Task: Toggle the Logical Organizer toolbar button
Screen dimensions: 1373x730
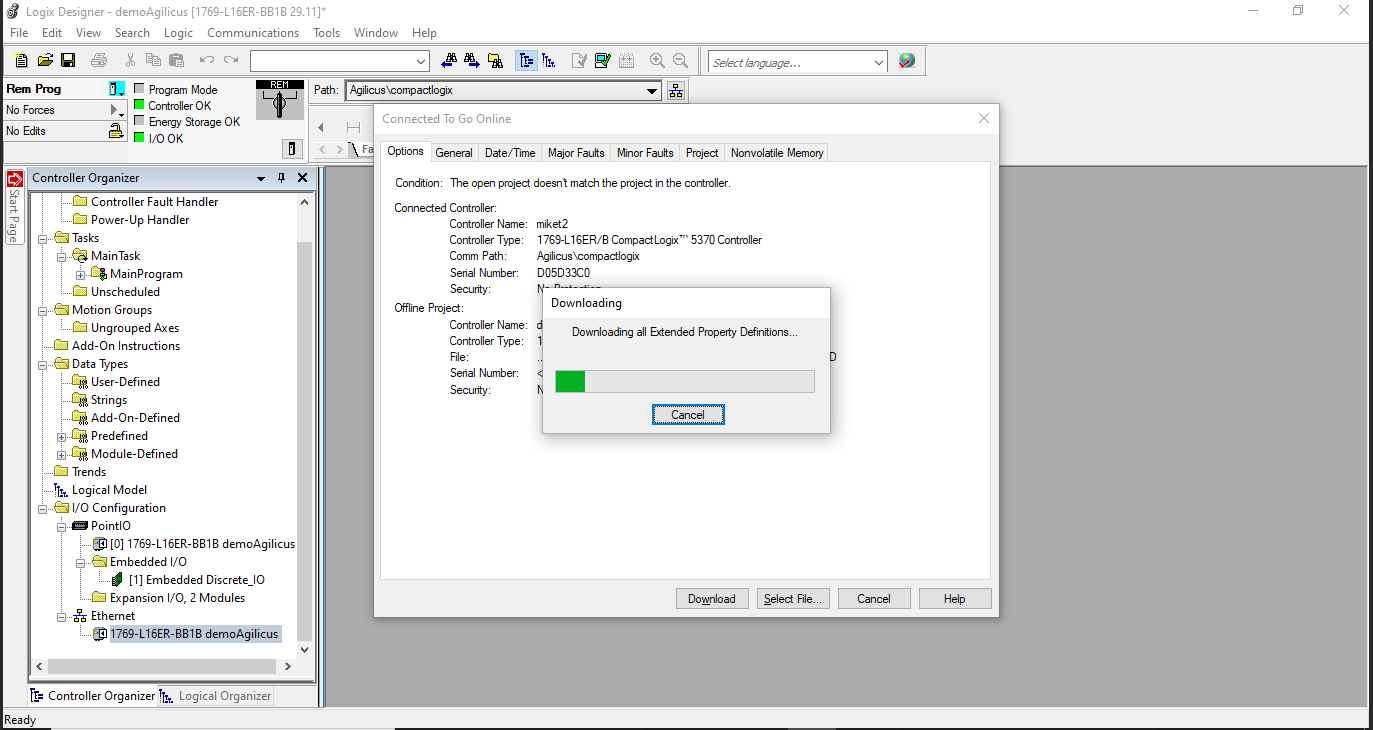Action: (549, 61)
